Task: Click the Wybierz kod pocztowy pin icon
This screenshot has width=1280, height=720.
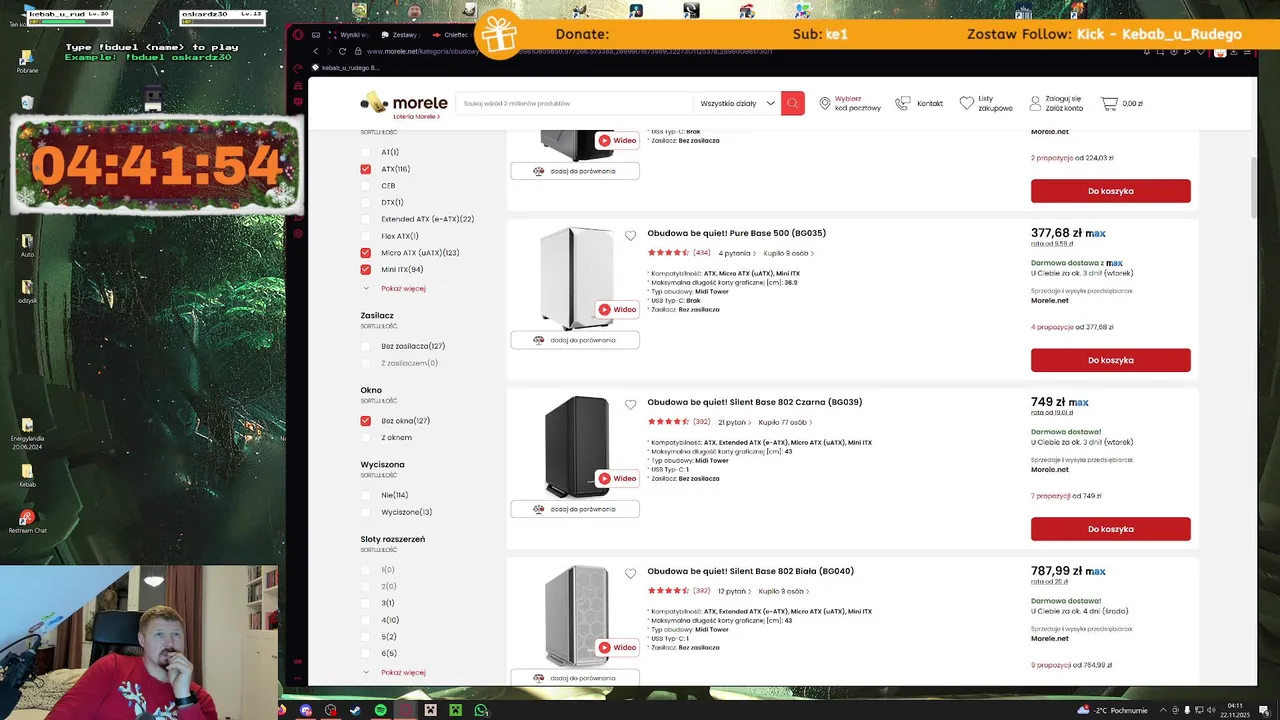Action: coord(825,103)
